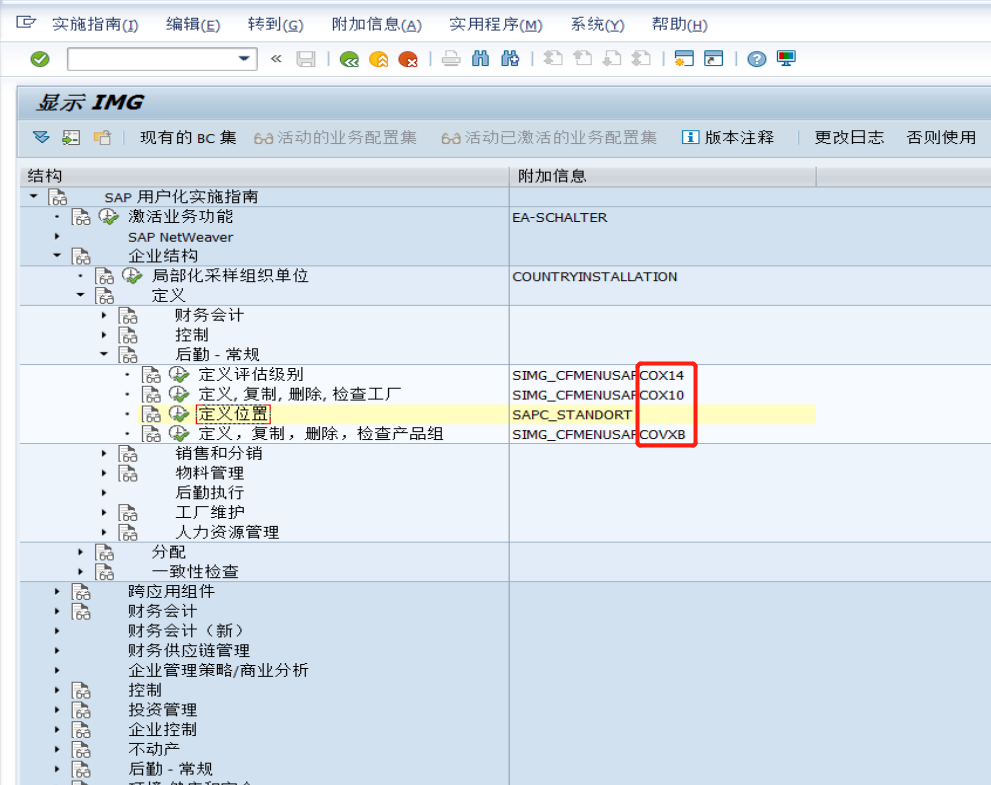Click the COUNTRYINSTALLATION additional info cell
The image size is (991, 785).
pyautogui.click(x=595, y=277)
